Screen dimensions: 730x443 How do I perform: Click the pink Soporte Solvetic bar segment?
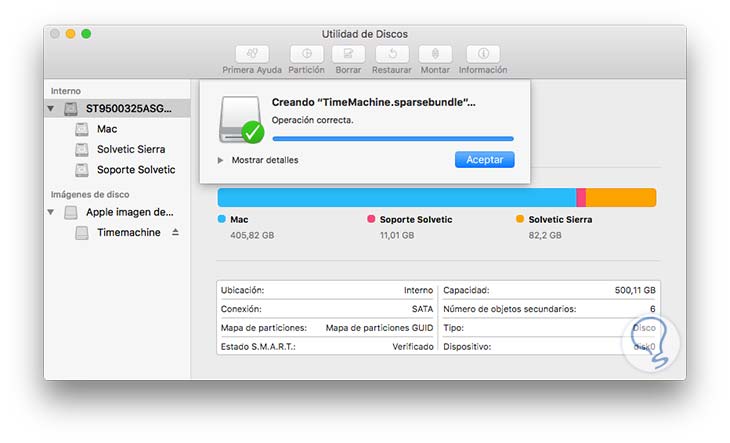point(581,197)
